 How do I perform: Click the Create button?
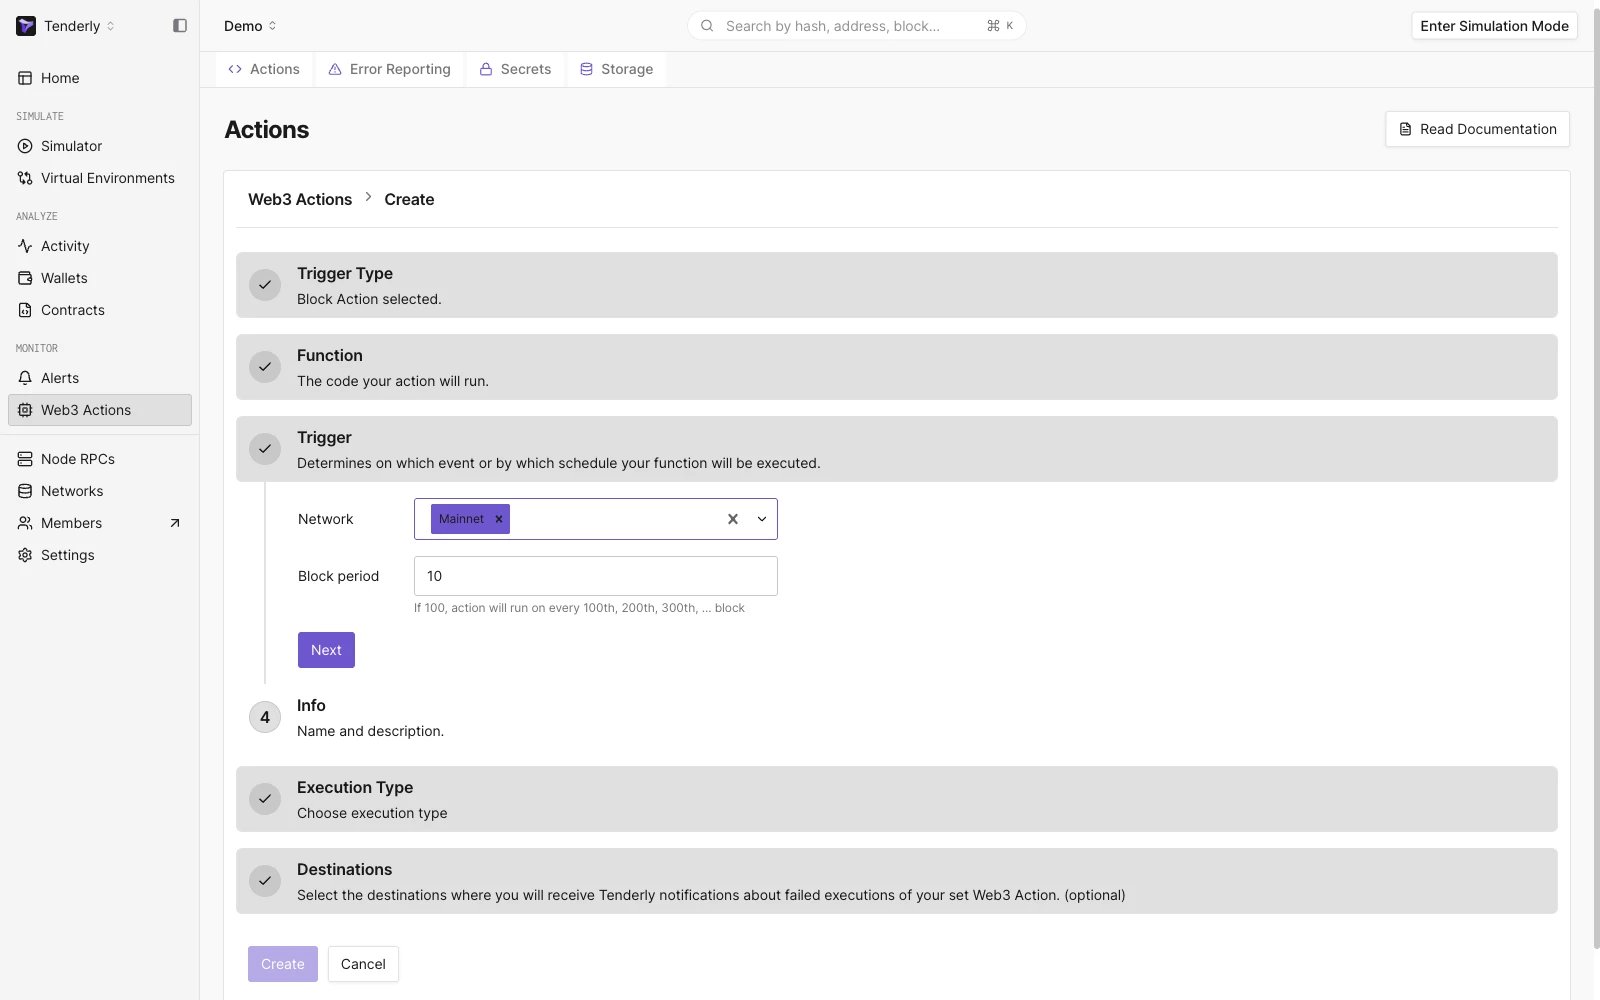pos(283,964)
